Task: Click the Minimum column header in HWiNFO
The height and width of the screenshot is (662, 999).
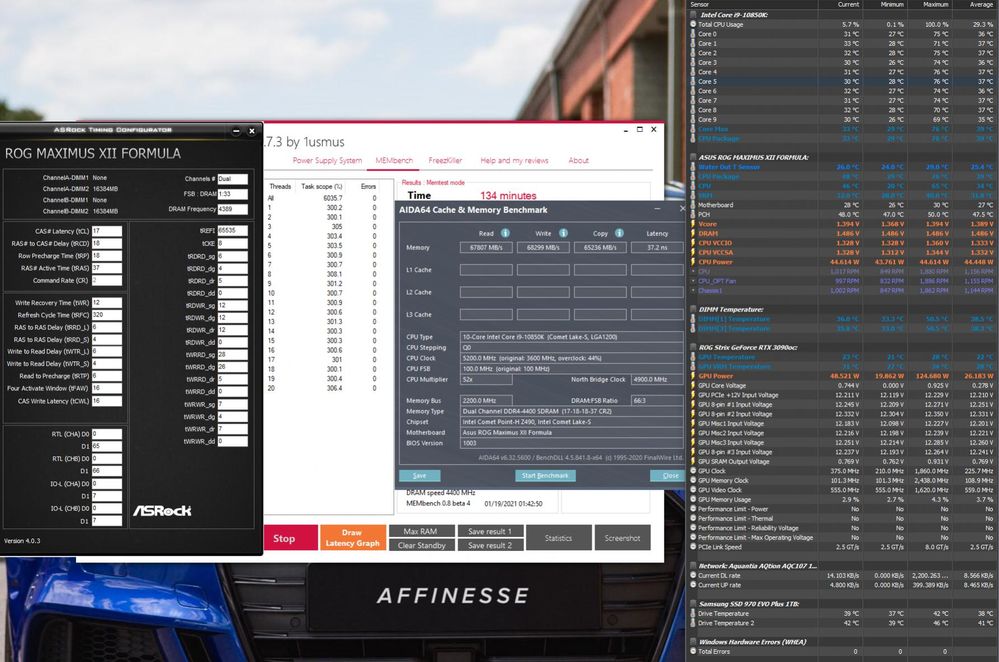Action: (892, 4)
